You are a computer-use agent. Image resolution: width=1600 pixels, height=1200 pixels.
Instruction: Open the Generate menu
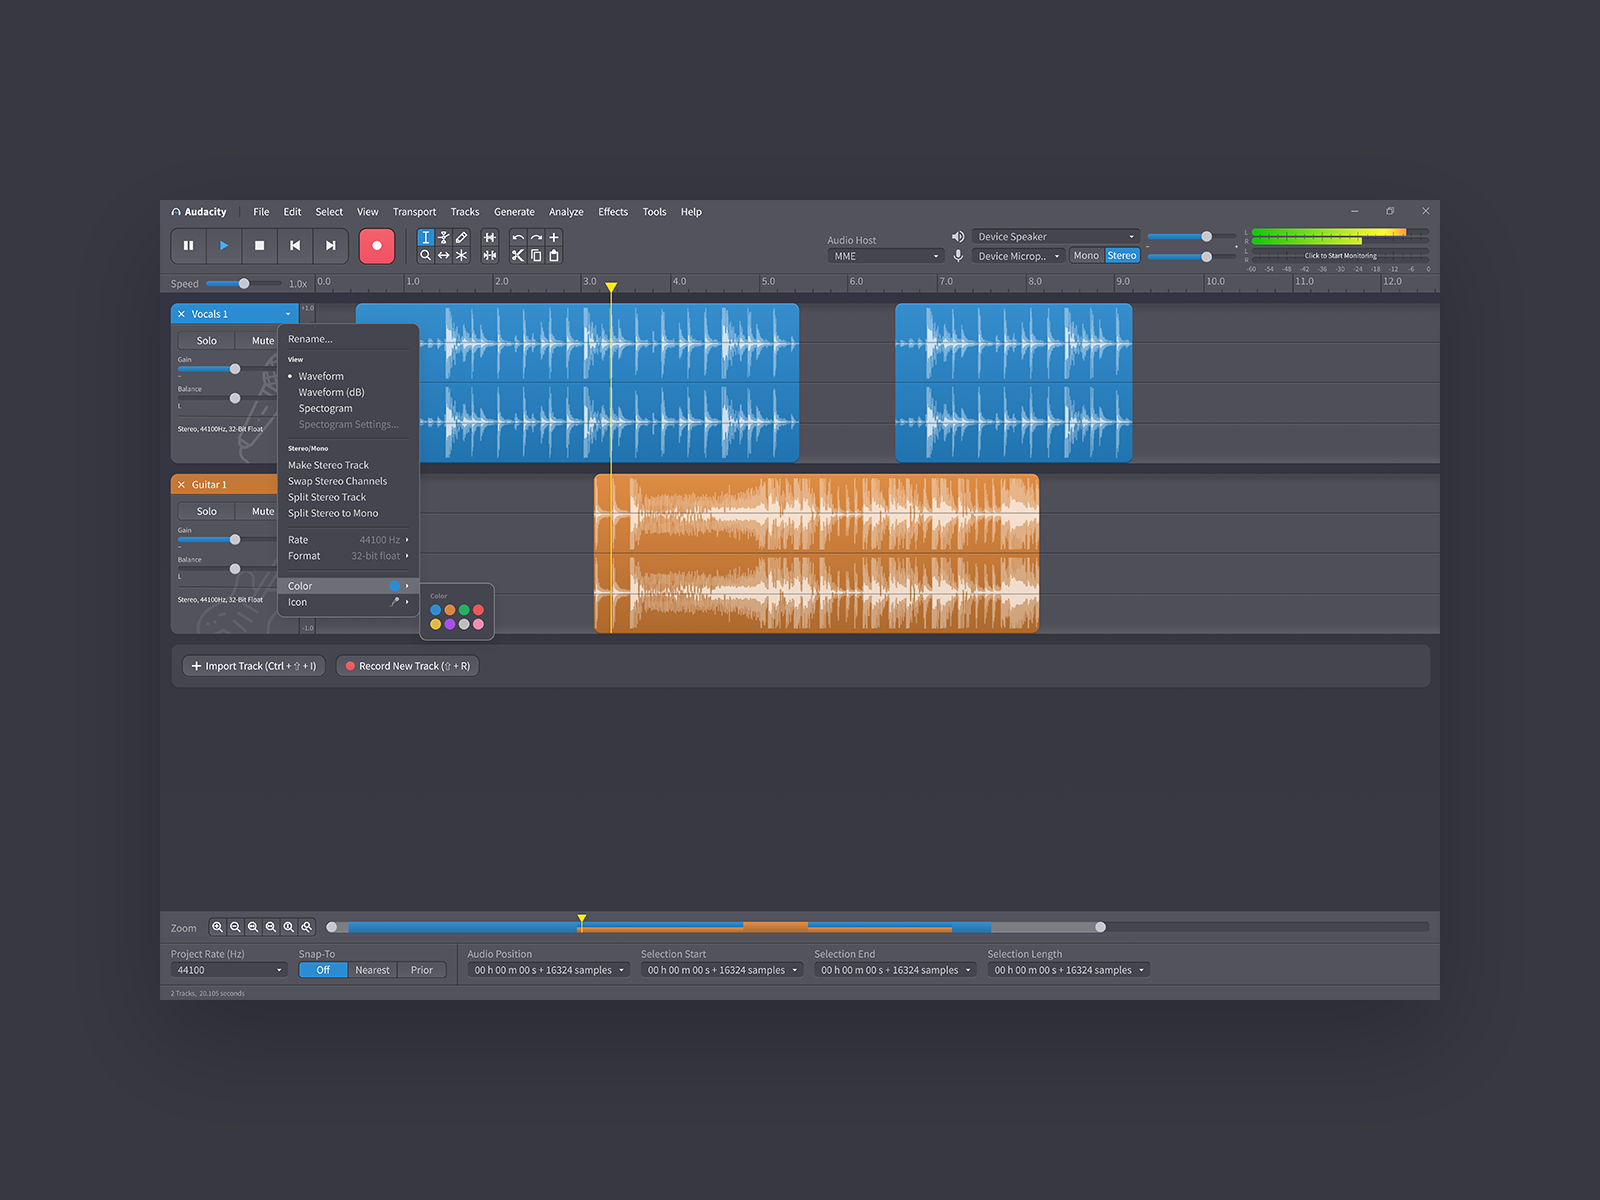tap(514, 212)
